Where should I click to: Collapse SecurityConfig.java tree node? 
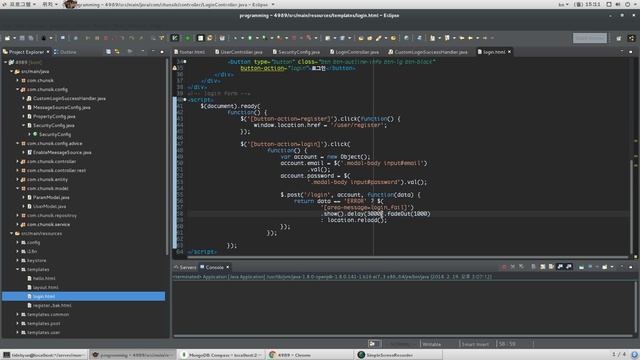coord(23,125)
